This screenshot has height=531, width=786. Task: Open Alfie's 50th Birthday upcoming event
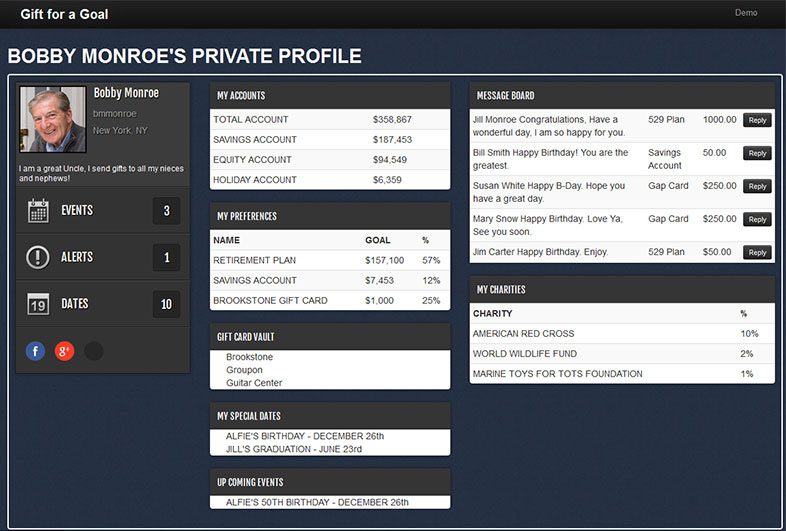(x=317, y=502)
